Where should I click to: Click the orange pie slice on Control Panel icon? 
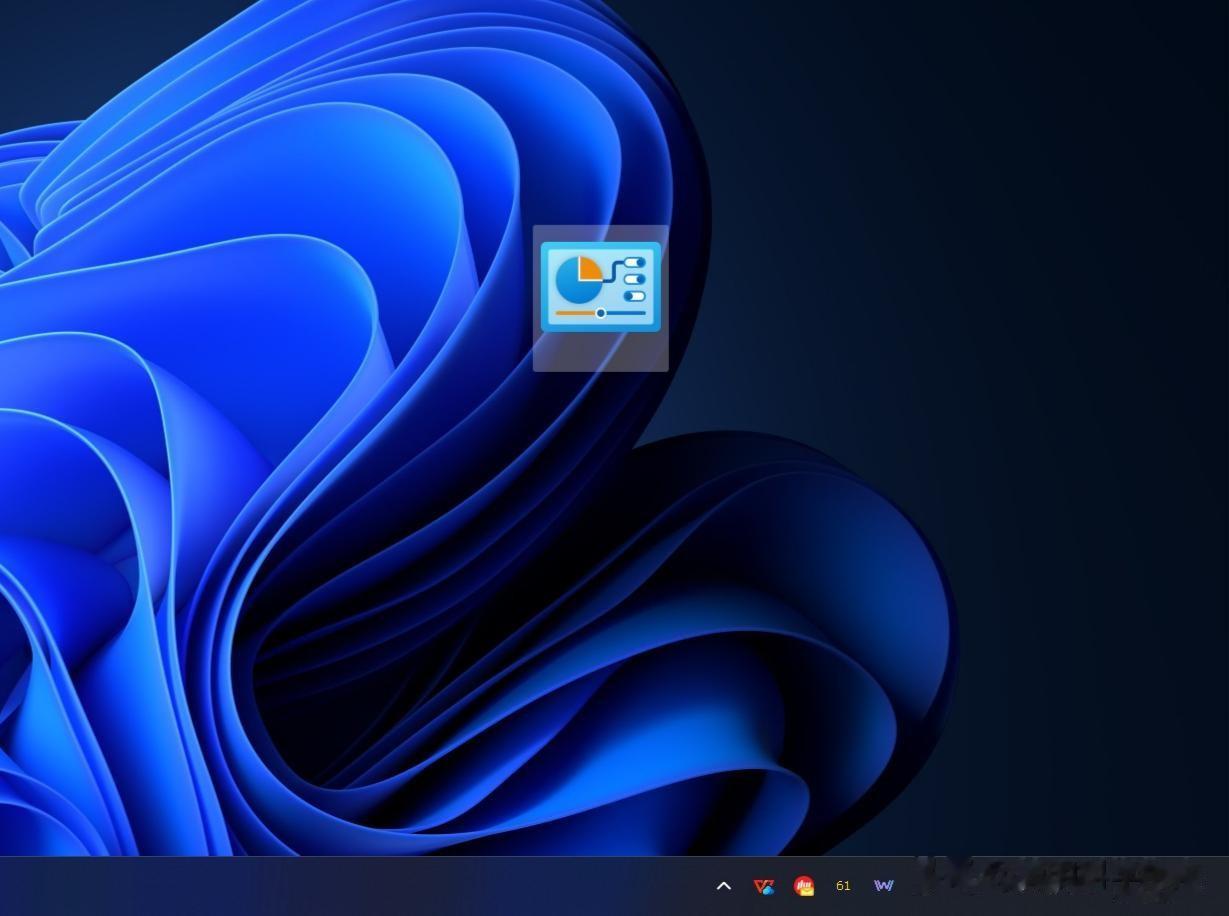point(589,268)
